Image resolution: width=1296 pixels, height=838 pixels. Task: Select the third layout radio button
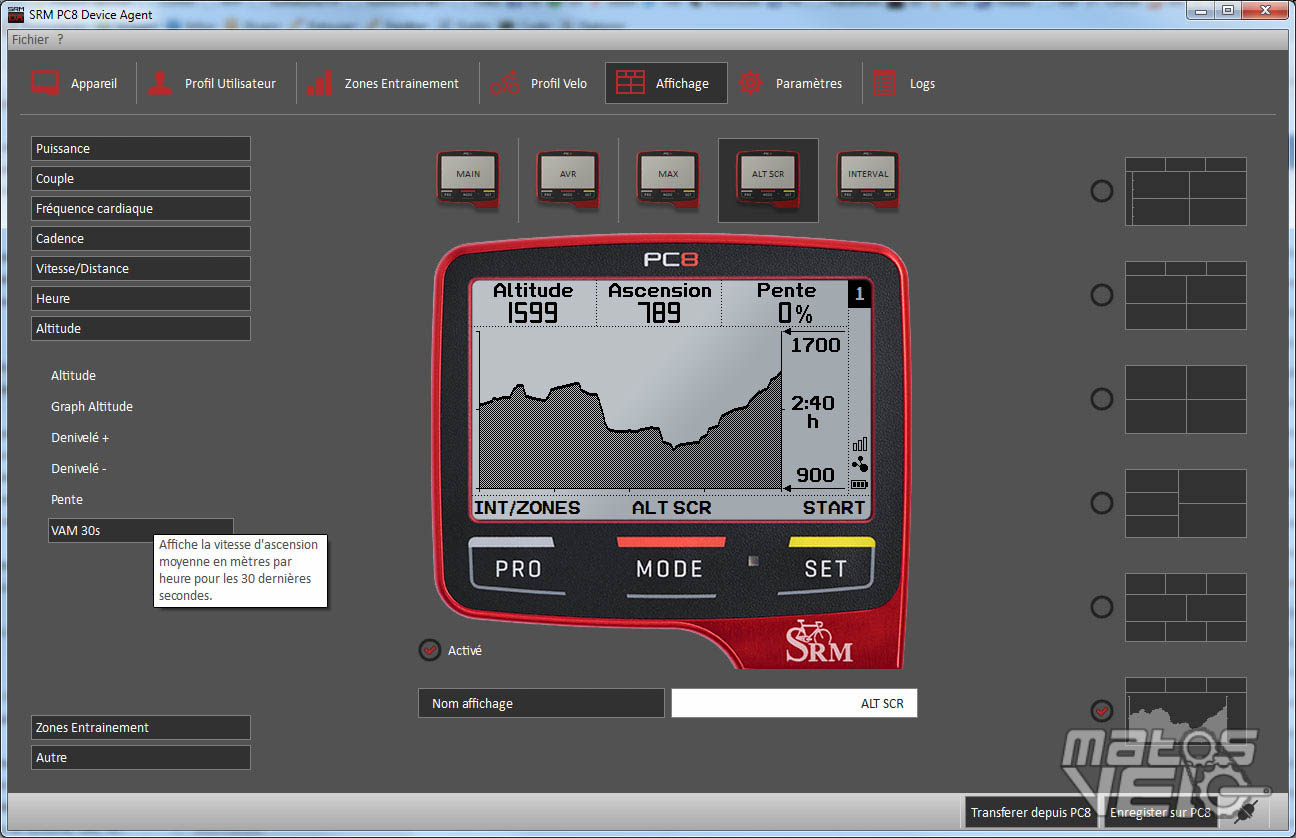tap(1101, 399)
